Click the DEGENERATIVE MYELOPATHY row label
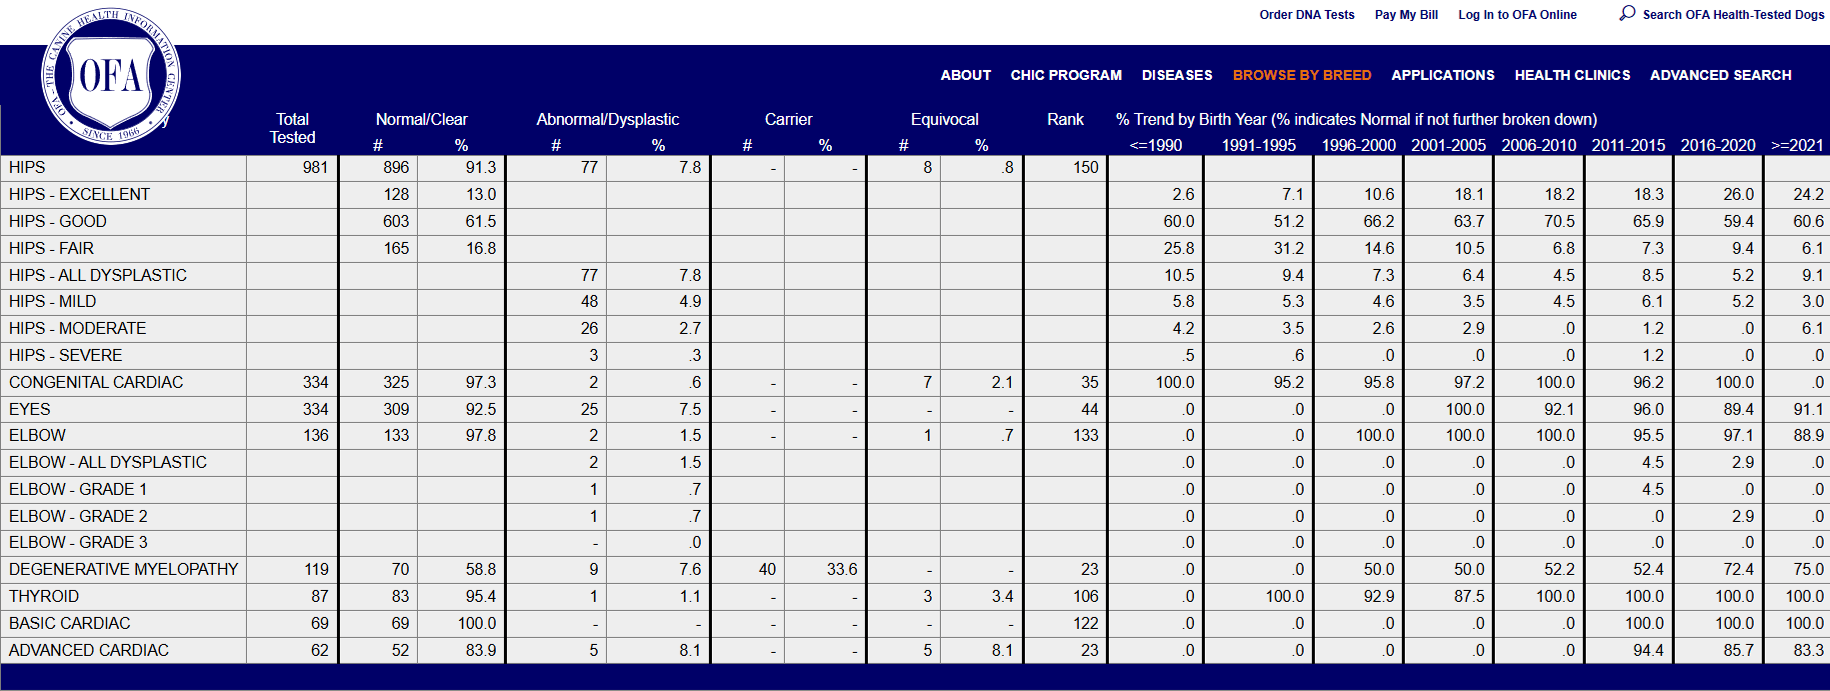Image resolution: width=1830 pixels, height=691 pixels. (x=123, y=569)
